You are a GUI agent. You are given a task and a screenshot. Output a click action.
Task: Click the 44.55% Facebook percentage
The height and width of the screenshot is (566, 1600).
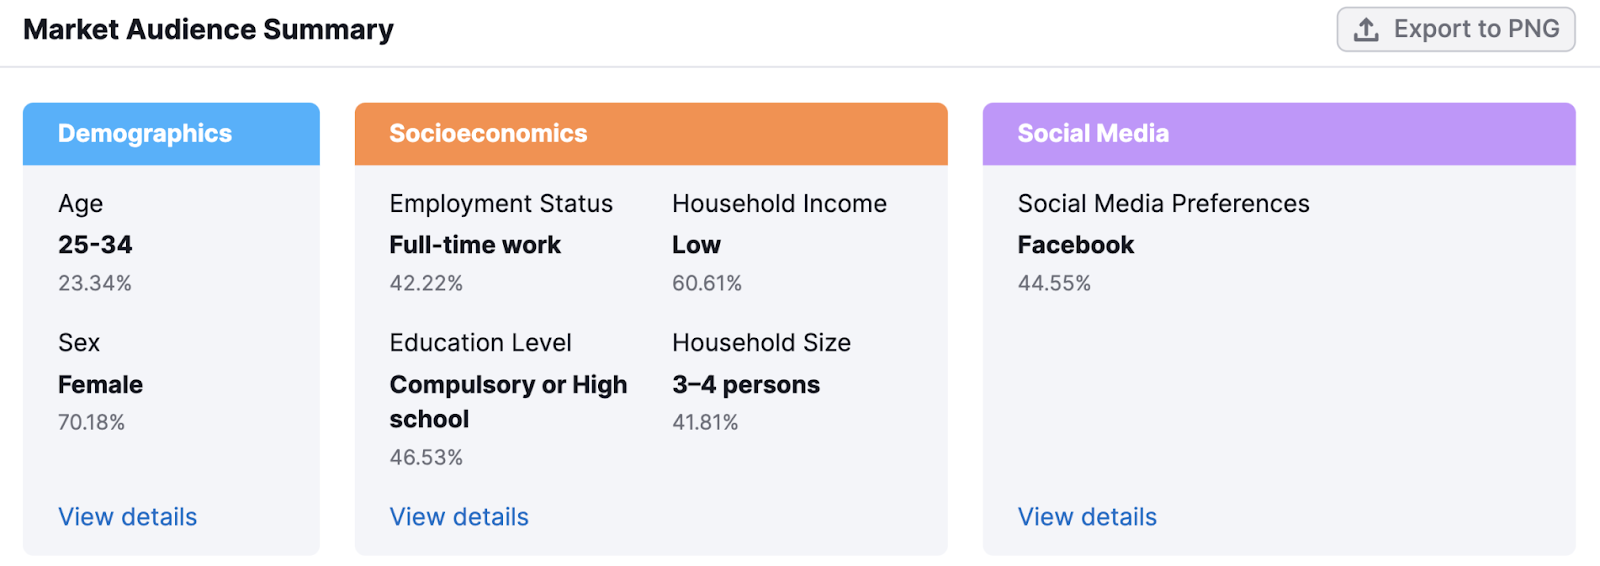tap(1054, 284)
